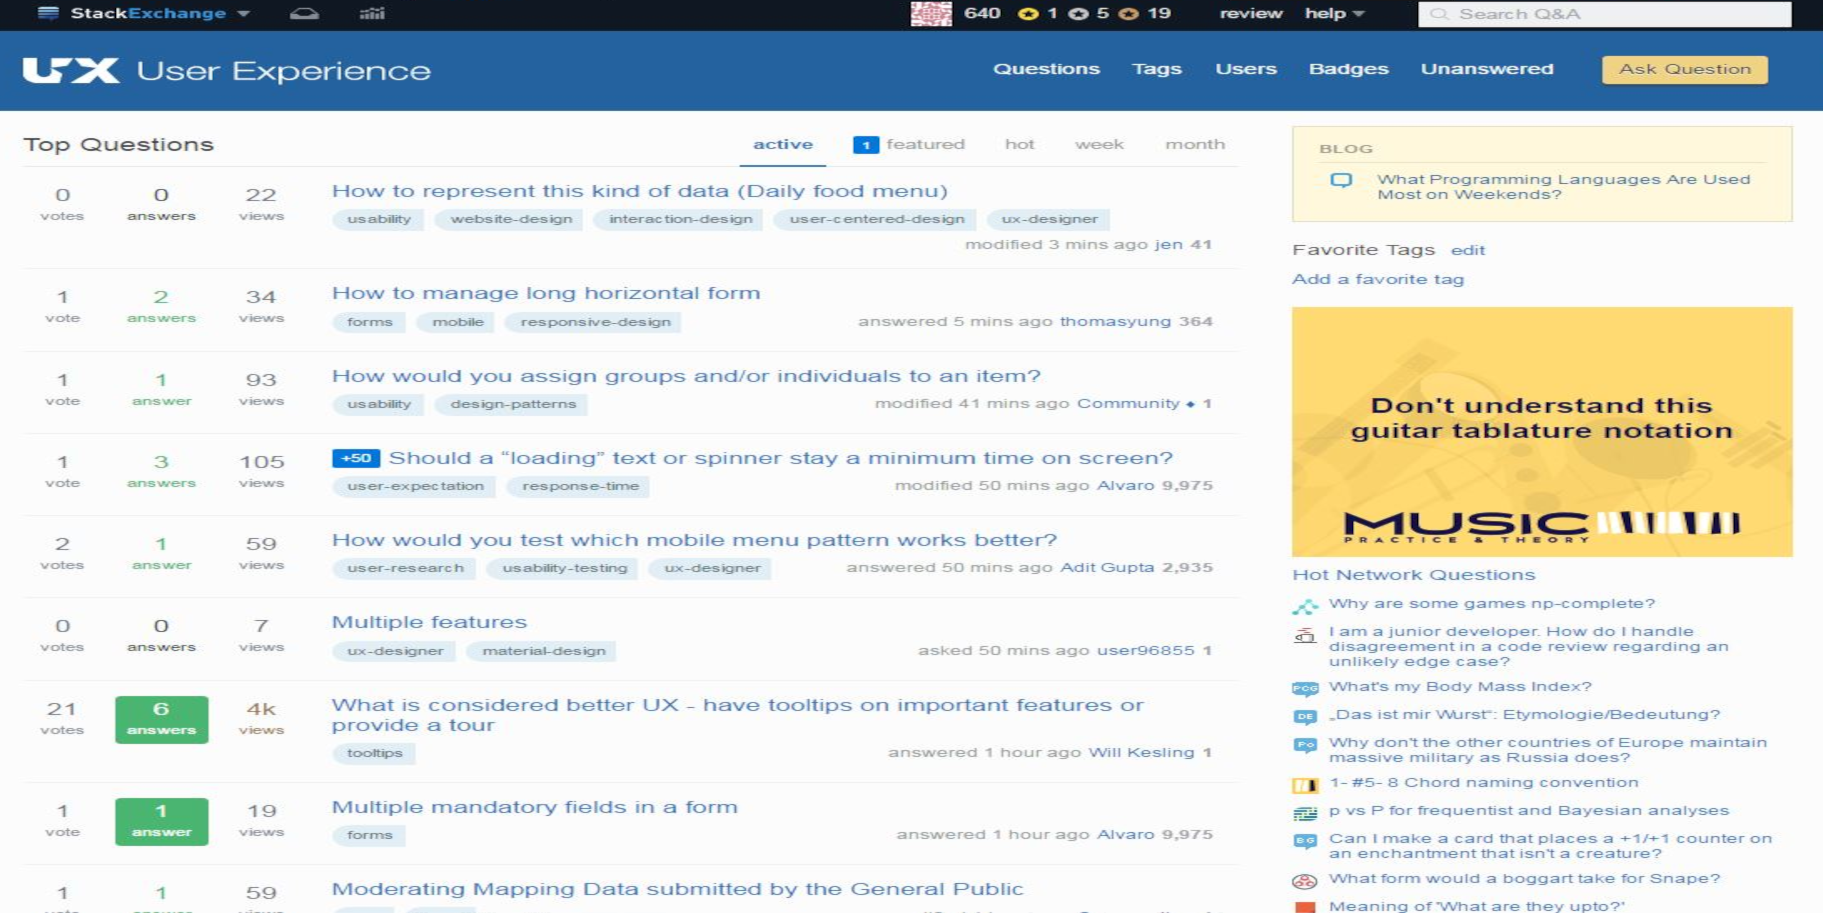Screen dimensions: 1823x913
Task: Click the site icon beside the junior developer question
Action: 1305,635
